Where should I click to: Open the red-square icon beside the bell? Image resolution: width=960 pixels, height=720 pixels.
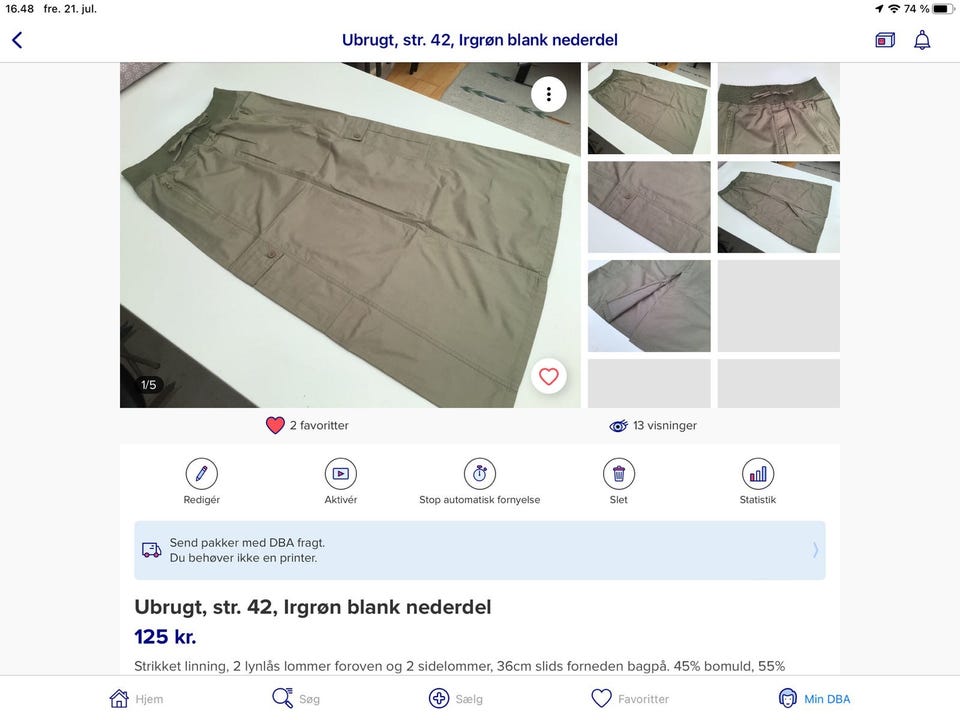pos(885,40)
